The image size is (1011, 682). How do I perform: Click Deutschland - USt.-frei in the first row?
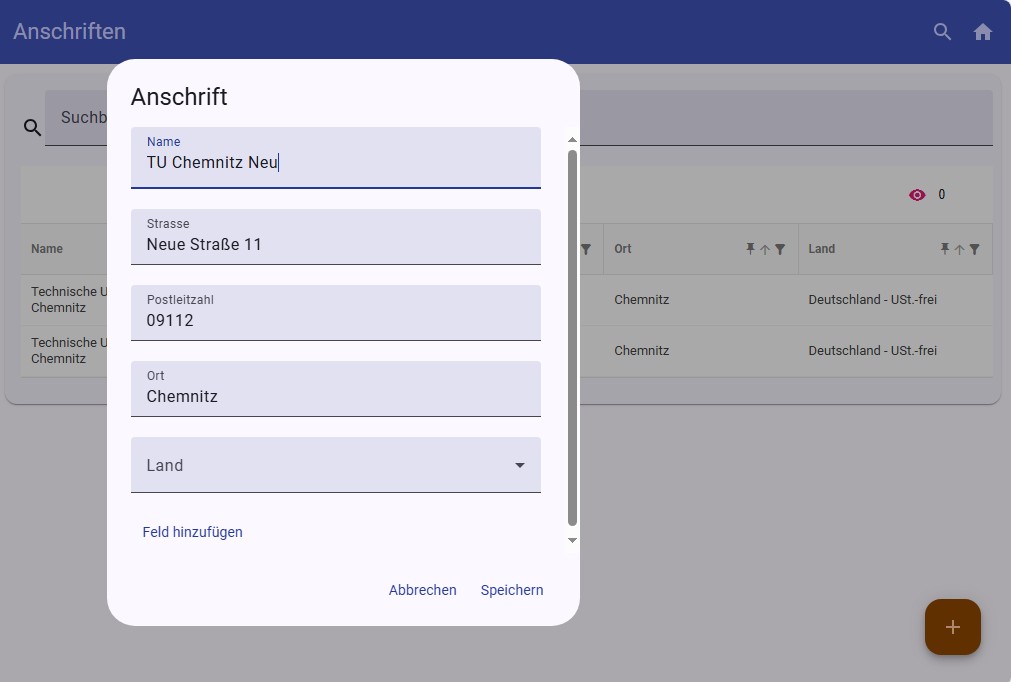click(872, 300)
